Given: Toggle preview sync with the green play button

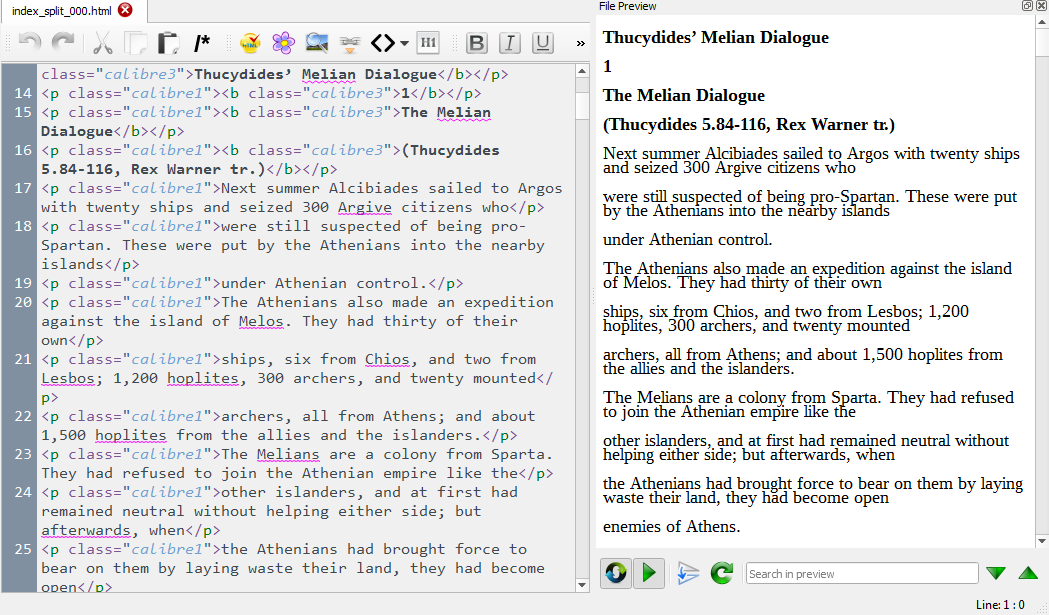Looking at the screenshot, I should [x=648, y=573].
